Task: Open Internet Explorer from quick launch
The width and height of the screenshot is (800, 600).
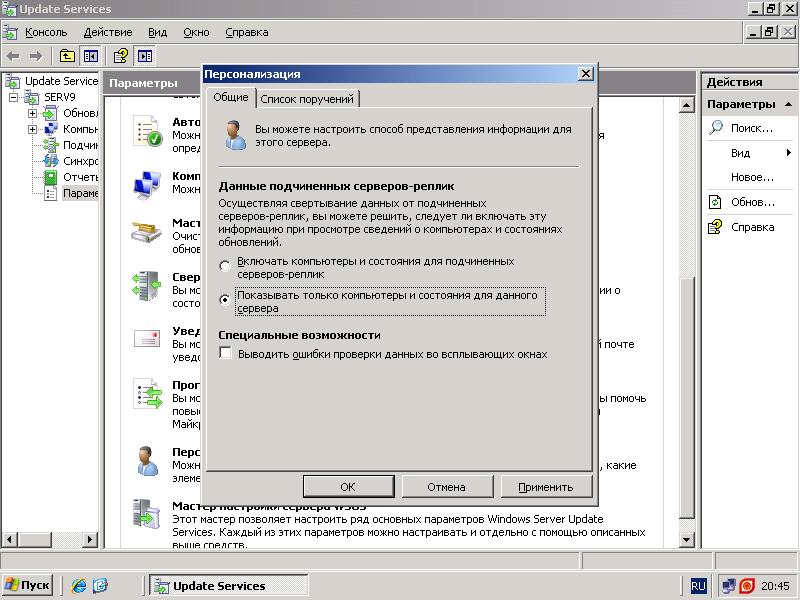Action: pyautogui.click(x=79, y=585)
